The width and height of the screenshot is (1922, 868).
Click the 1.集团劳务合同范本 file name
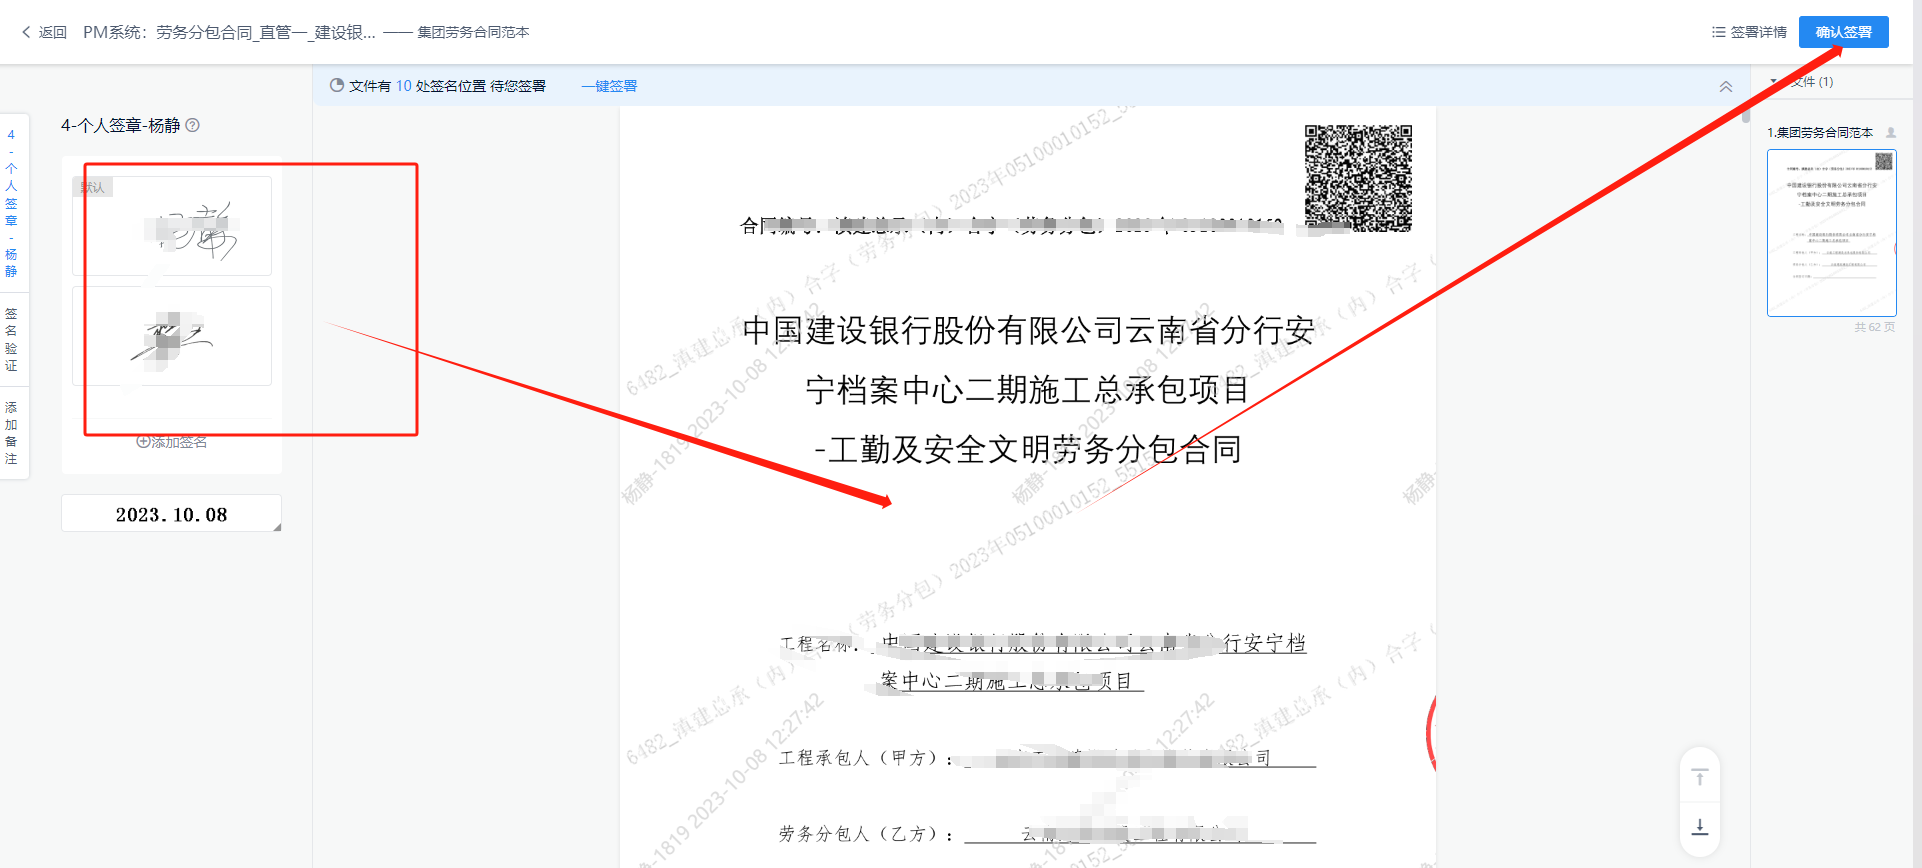click(1819, 132)
